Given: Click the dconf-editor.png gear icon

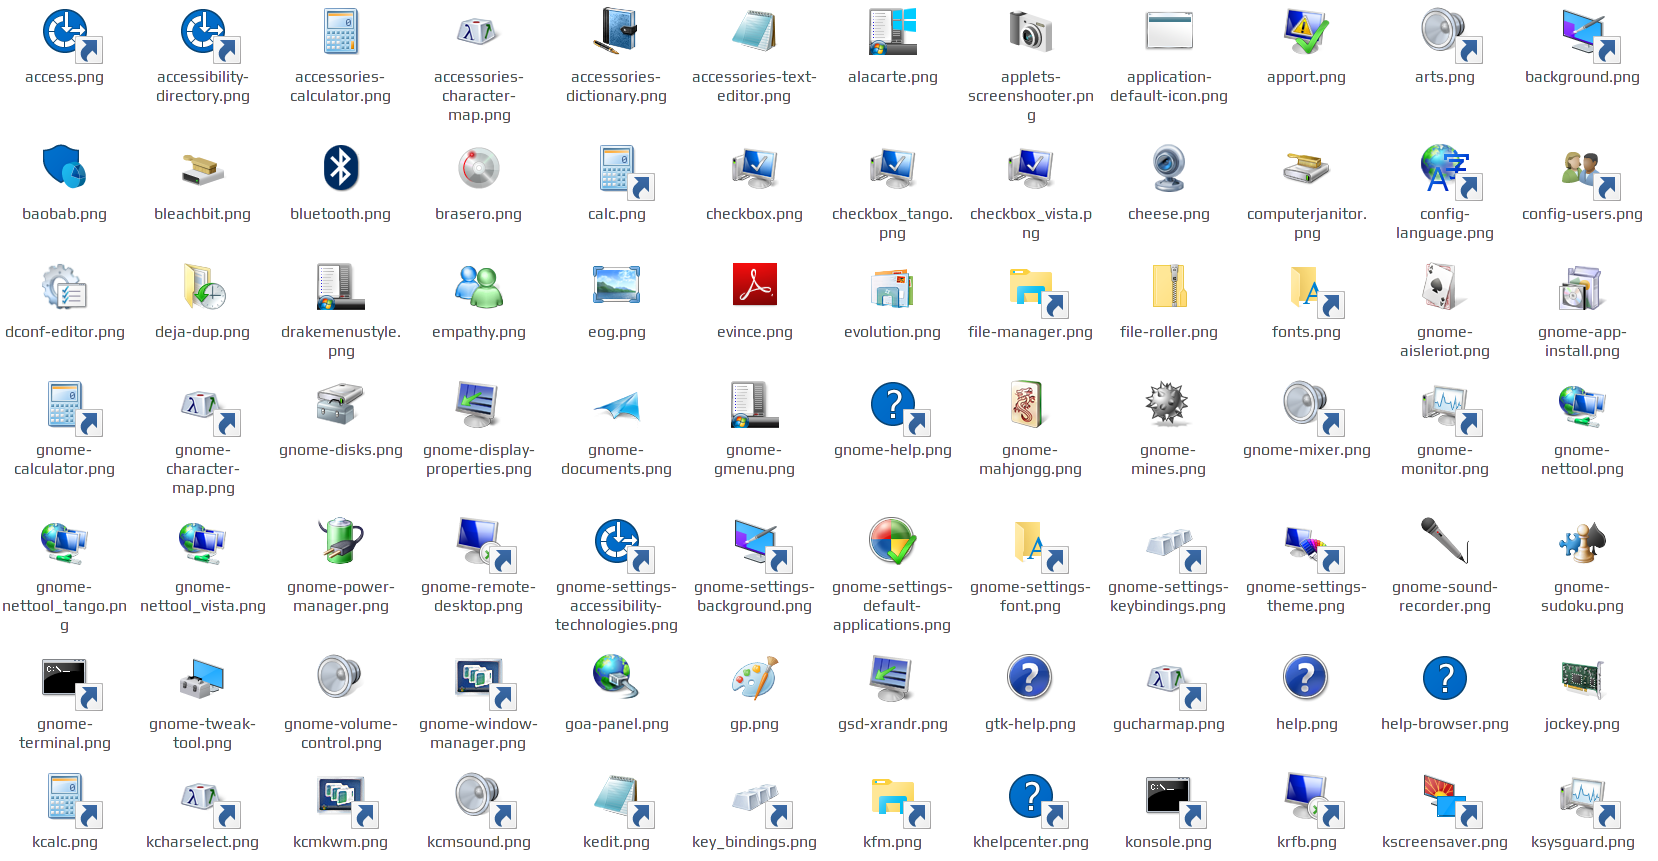Looking at the screenshot, I should [65, 287].
